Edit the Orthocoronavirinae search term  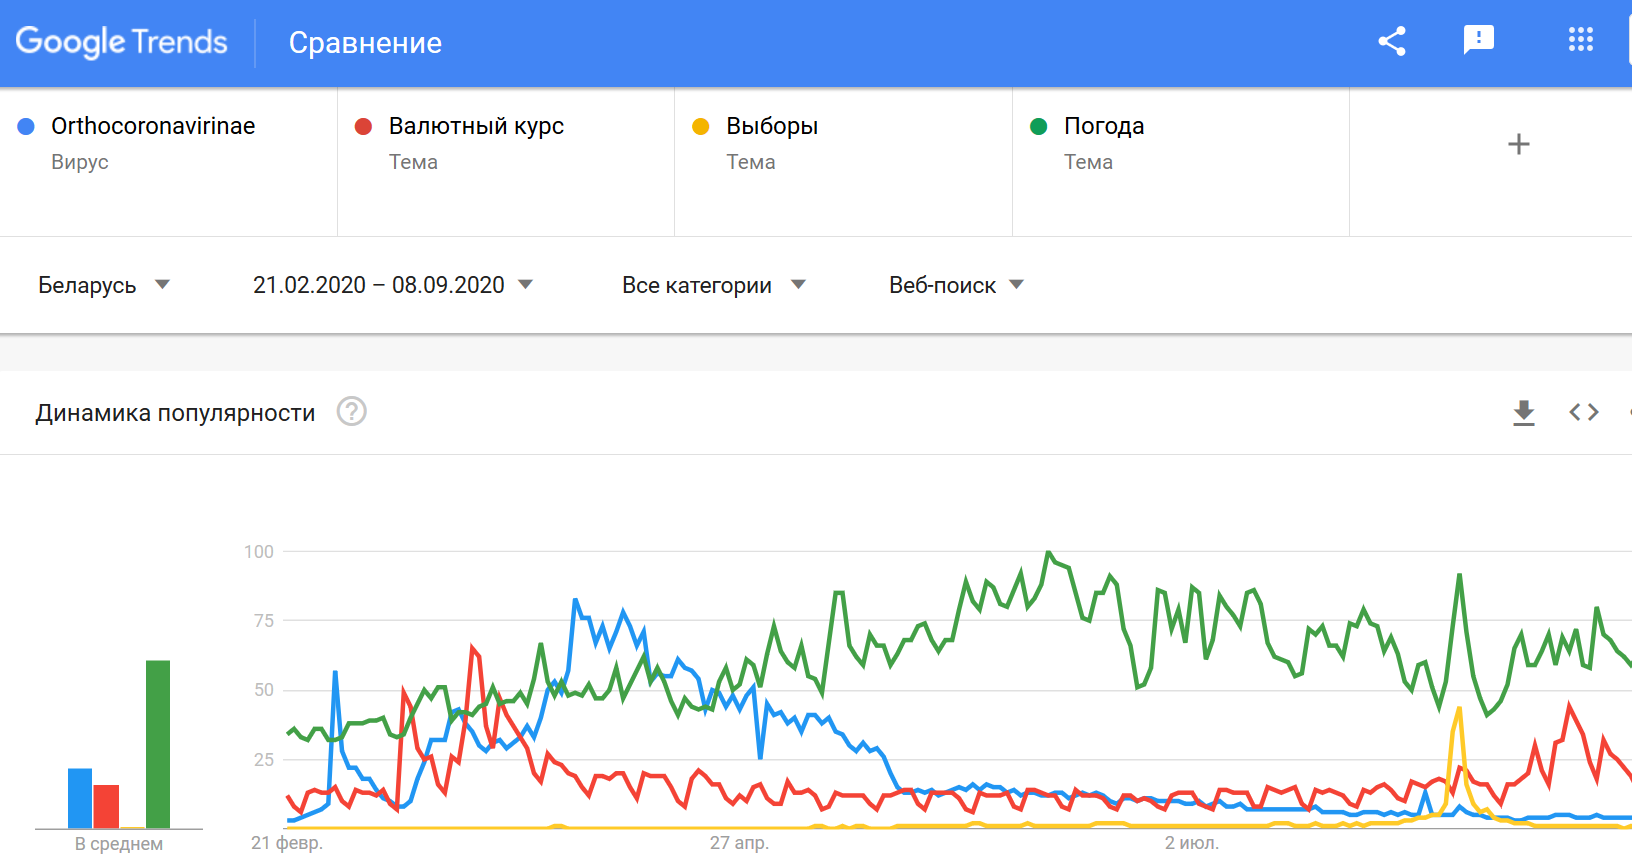[x=153, y=126]
